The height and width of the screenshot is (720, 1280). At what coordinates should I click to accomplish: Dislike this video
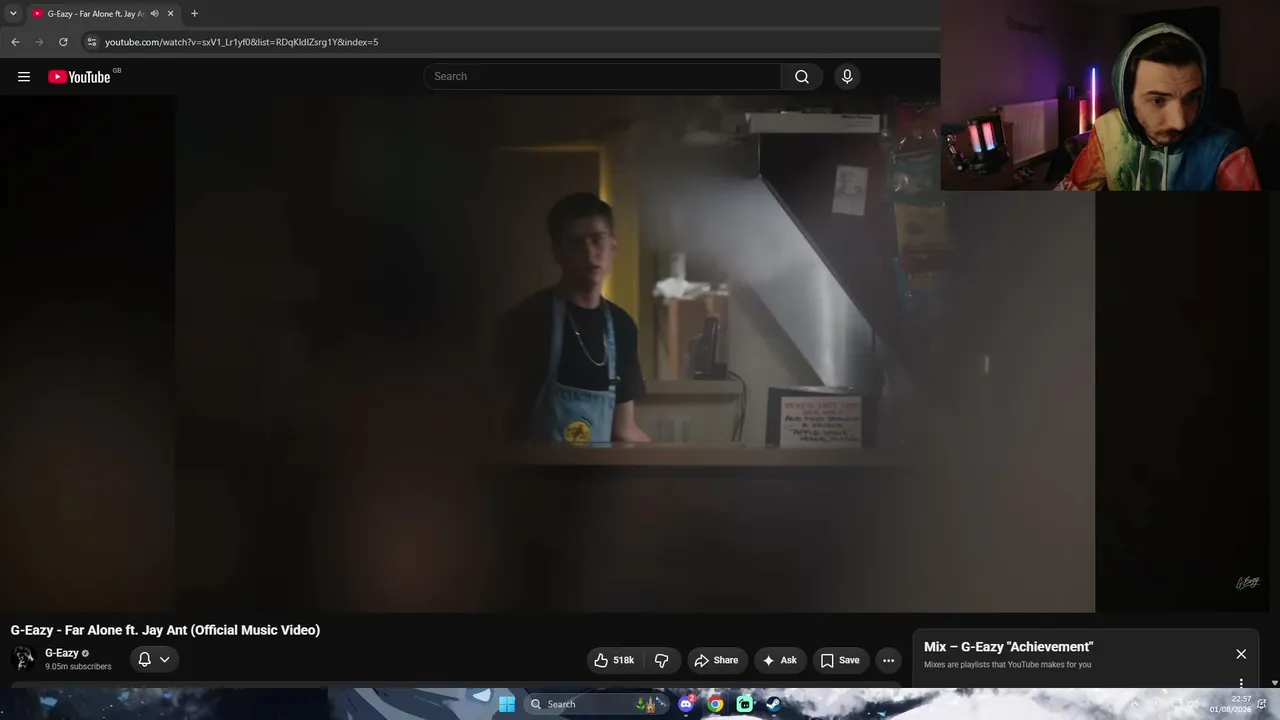tap(662, 660)
